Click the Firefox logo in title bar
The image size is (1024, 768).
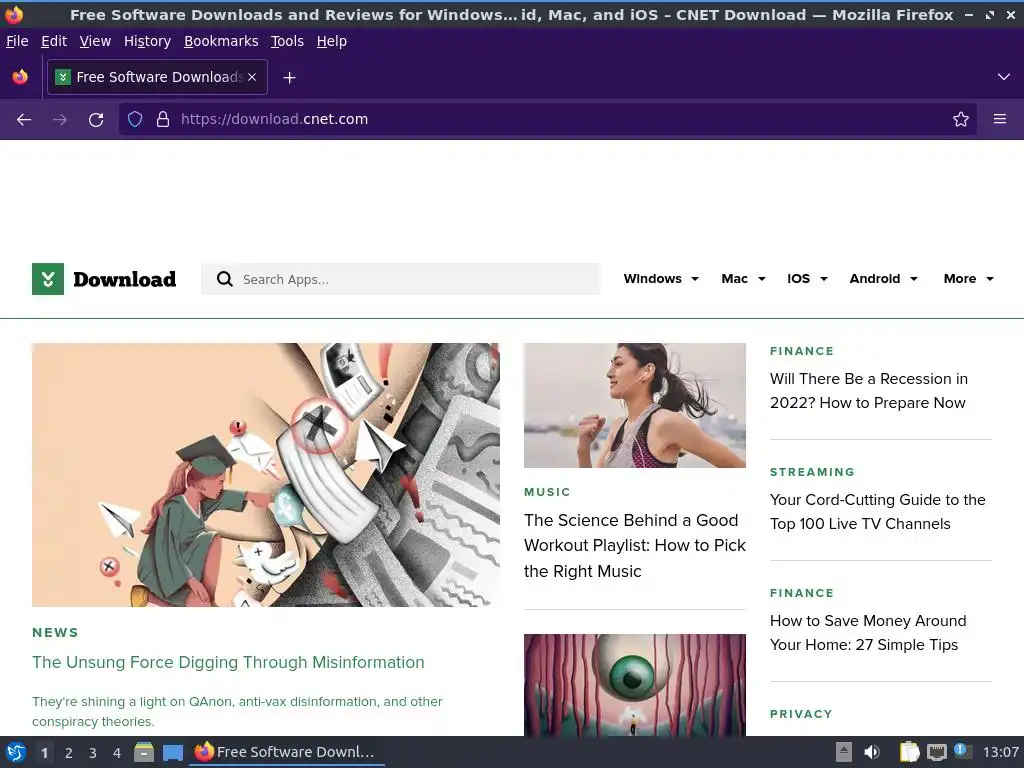[14, 14]
